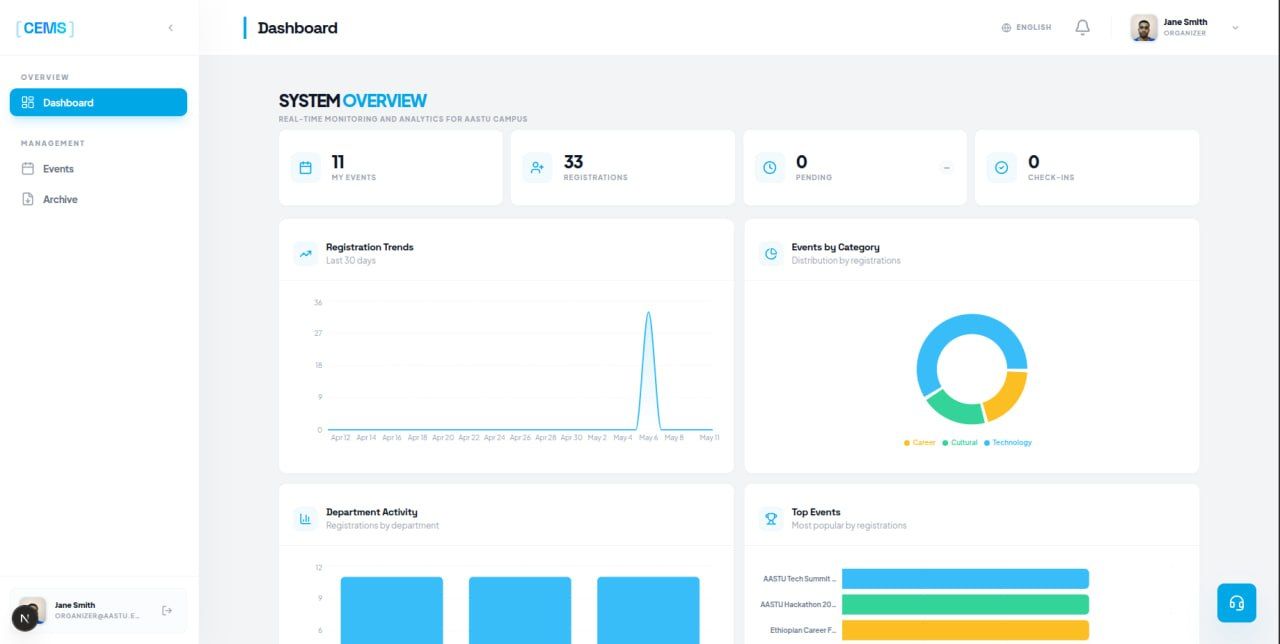Click the AASTU Hackathon label
The width and height of the screenshot is (1280, 644).
(x=798, y=604)
